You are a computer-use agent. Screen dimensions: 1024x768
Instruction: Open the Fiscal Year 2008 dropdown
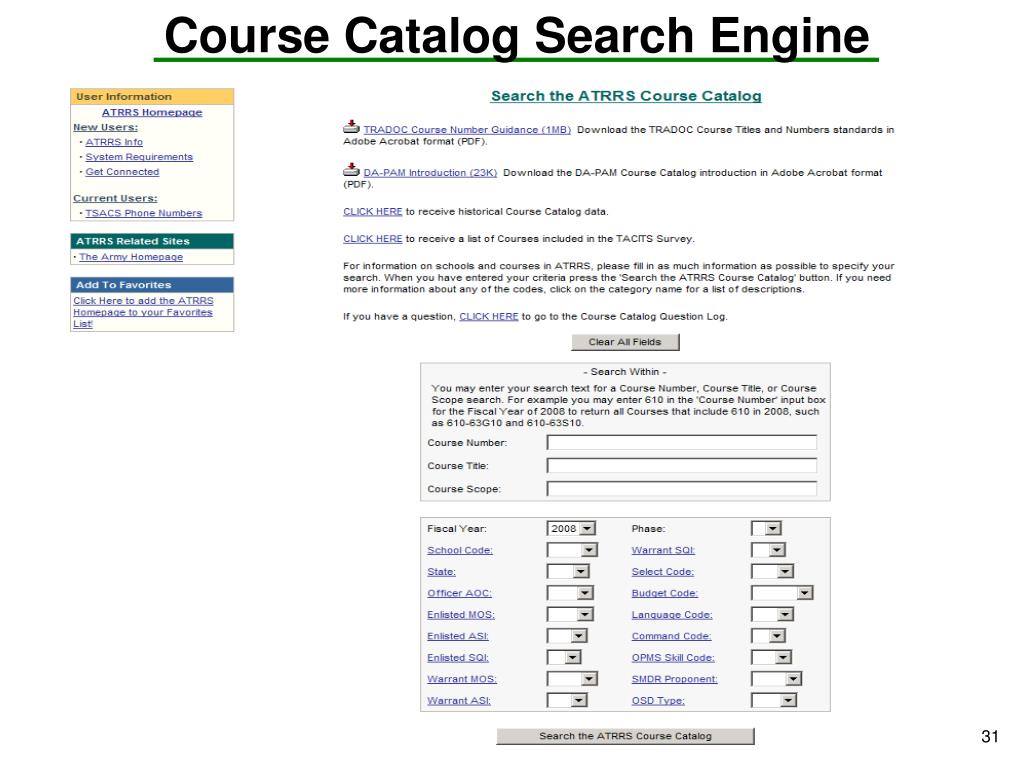point(571,529)
